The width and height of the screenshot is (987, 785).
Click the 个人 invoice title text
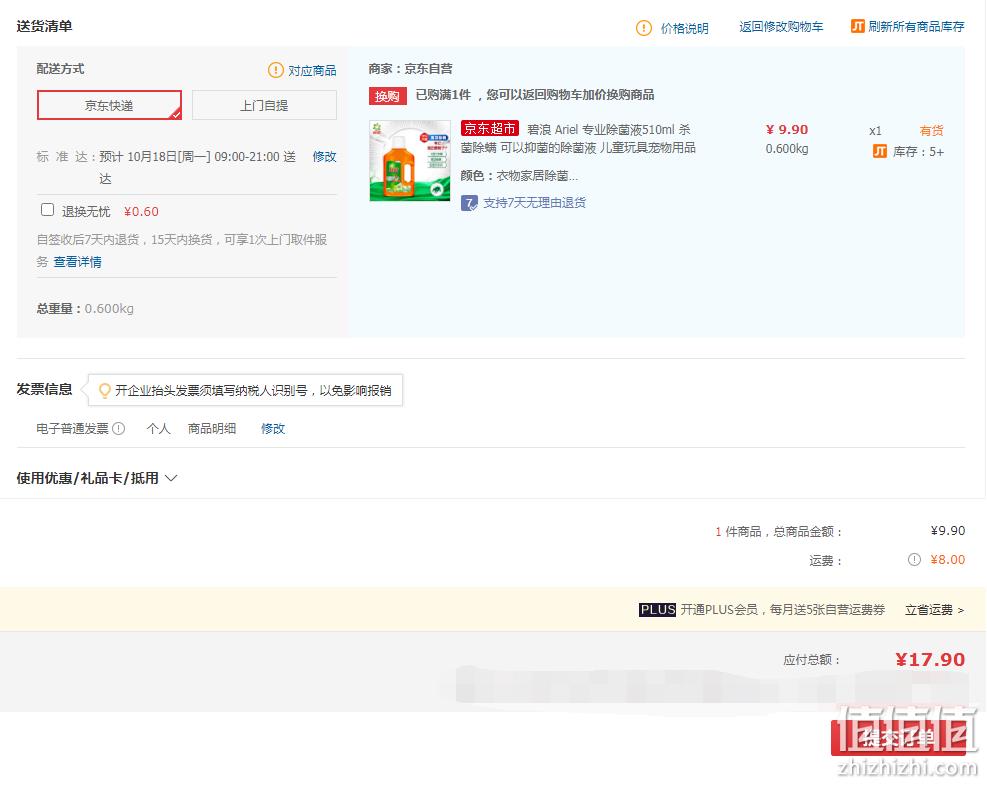pos(158,429)
